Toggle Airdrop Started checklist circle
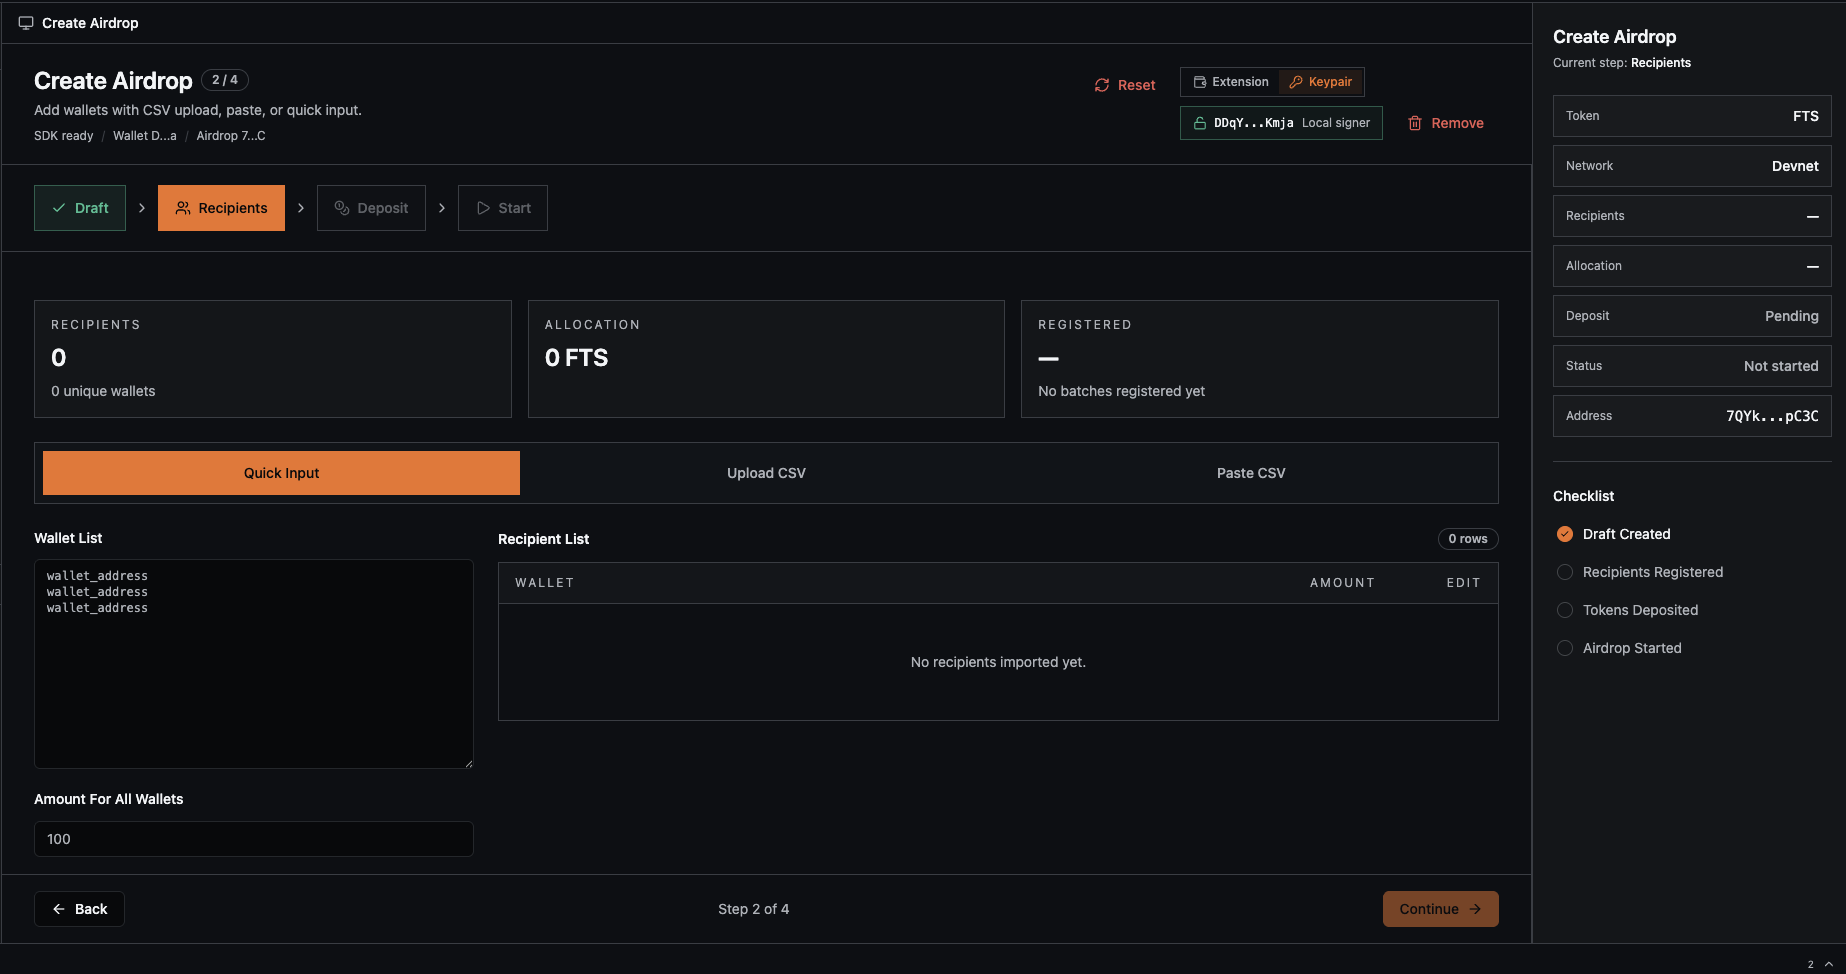 (1565, 648)
